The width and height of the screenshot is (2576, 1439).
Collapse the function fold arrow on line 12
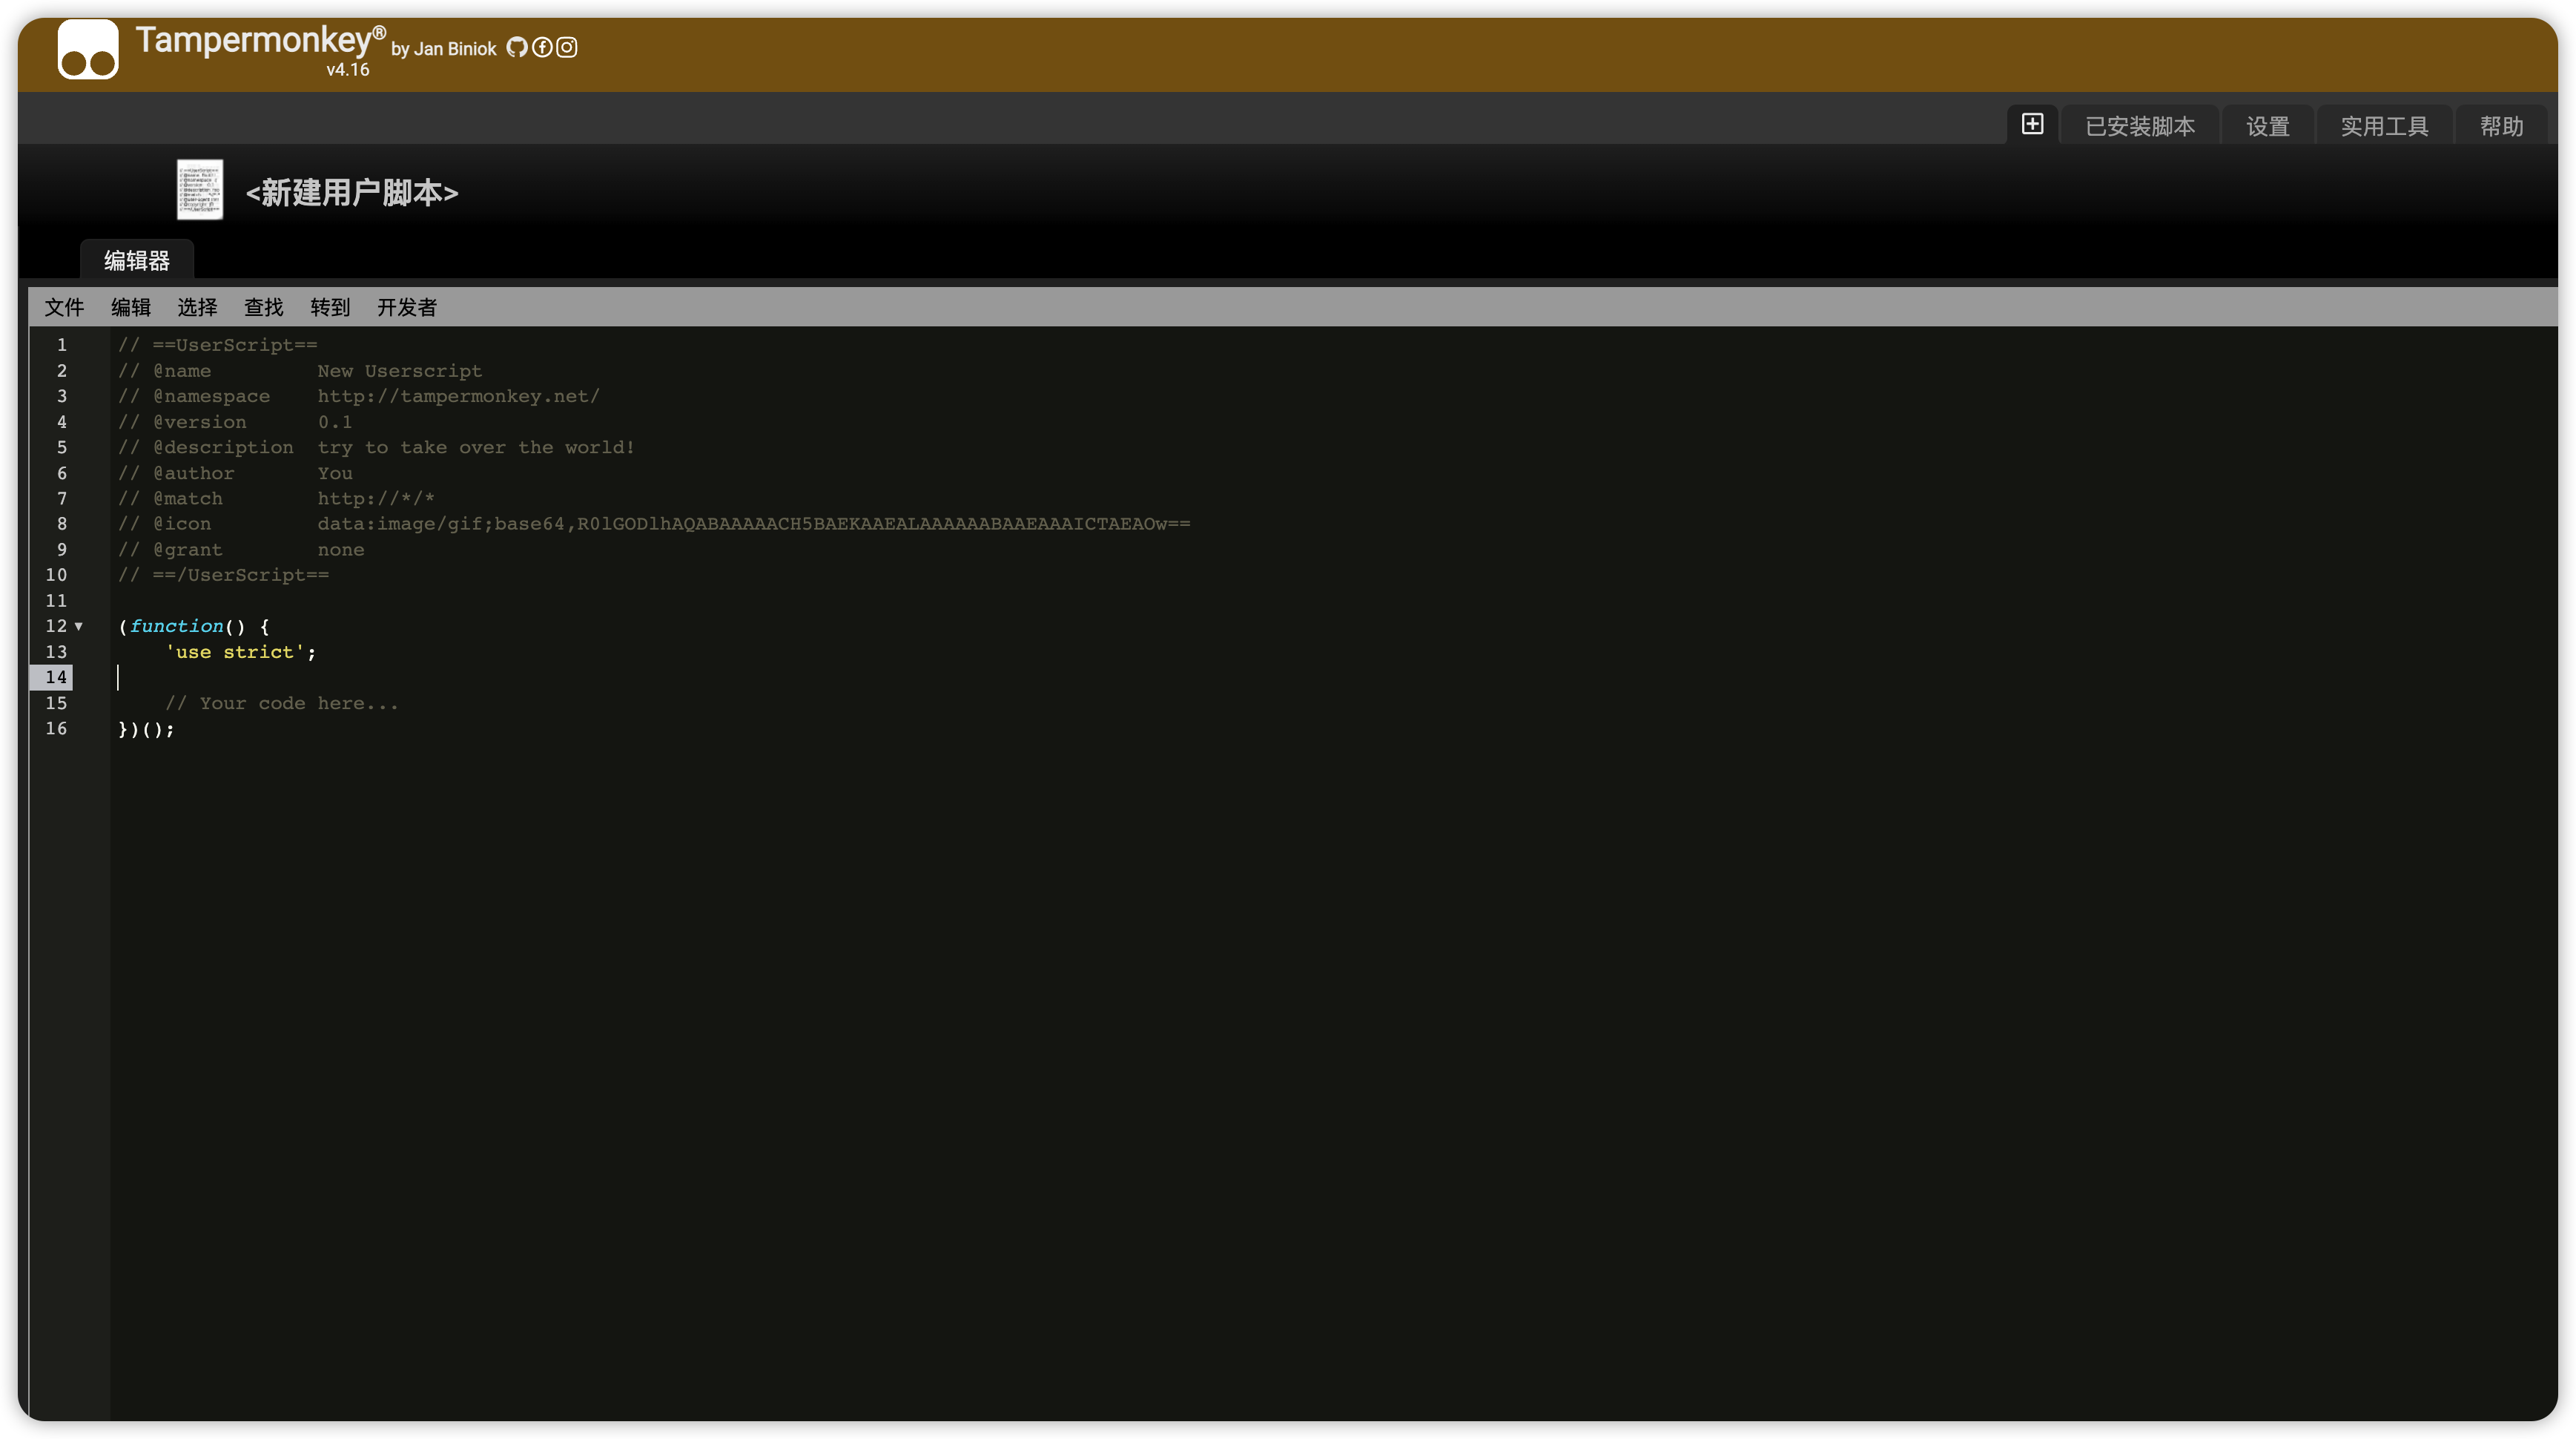coord(79,626)
